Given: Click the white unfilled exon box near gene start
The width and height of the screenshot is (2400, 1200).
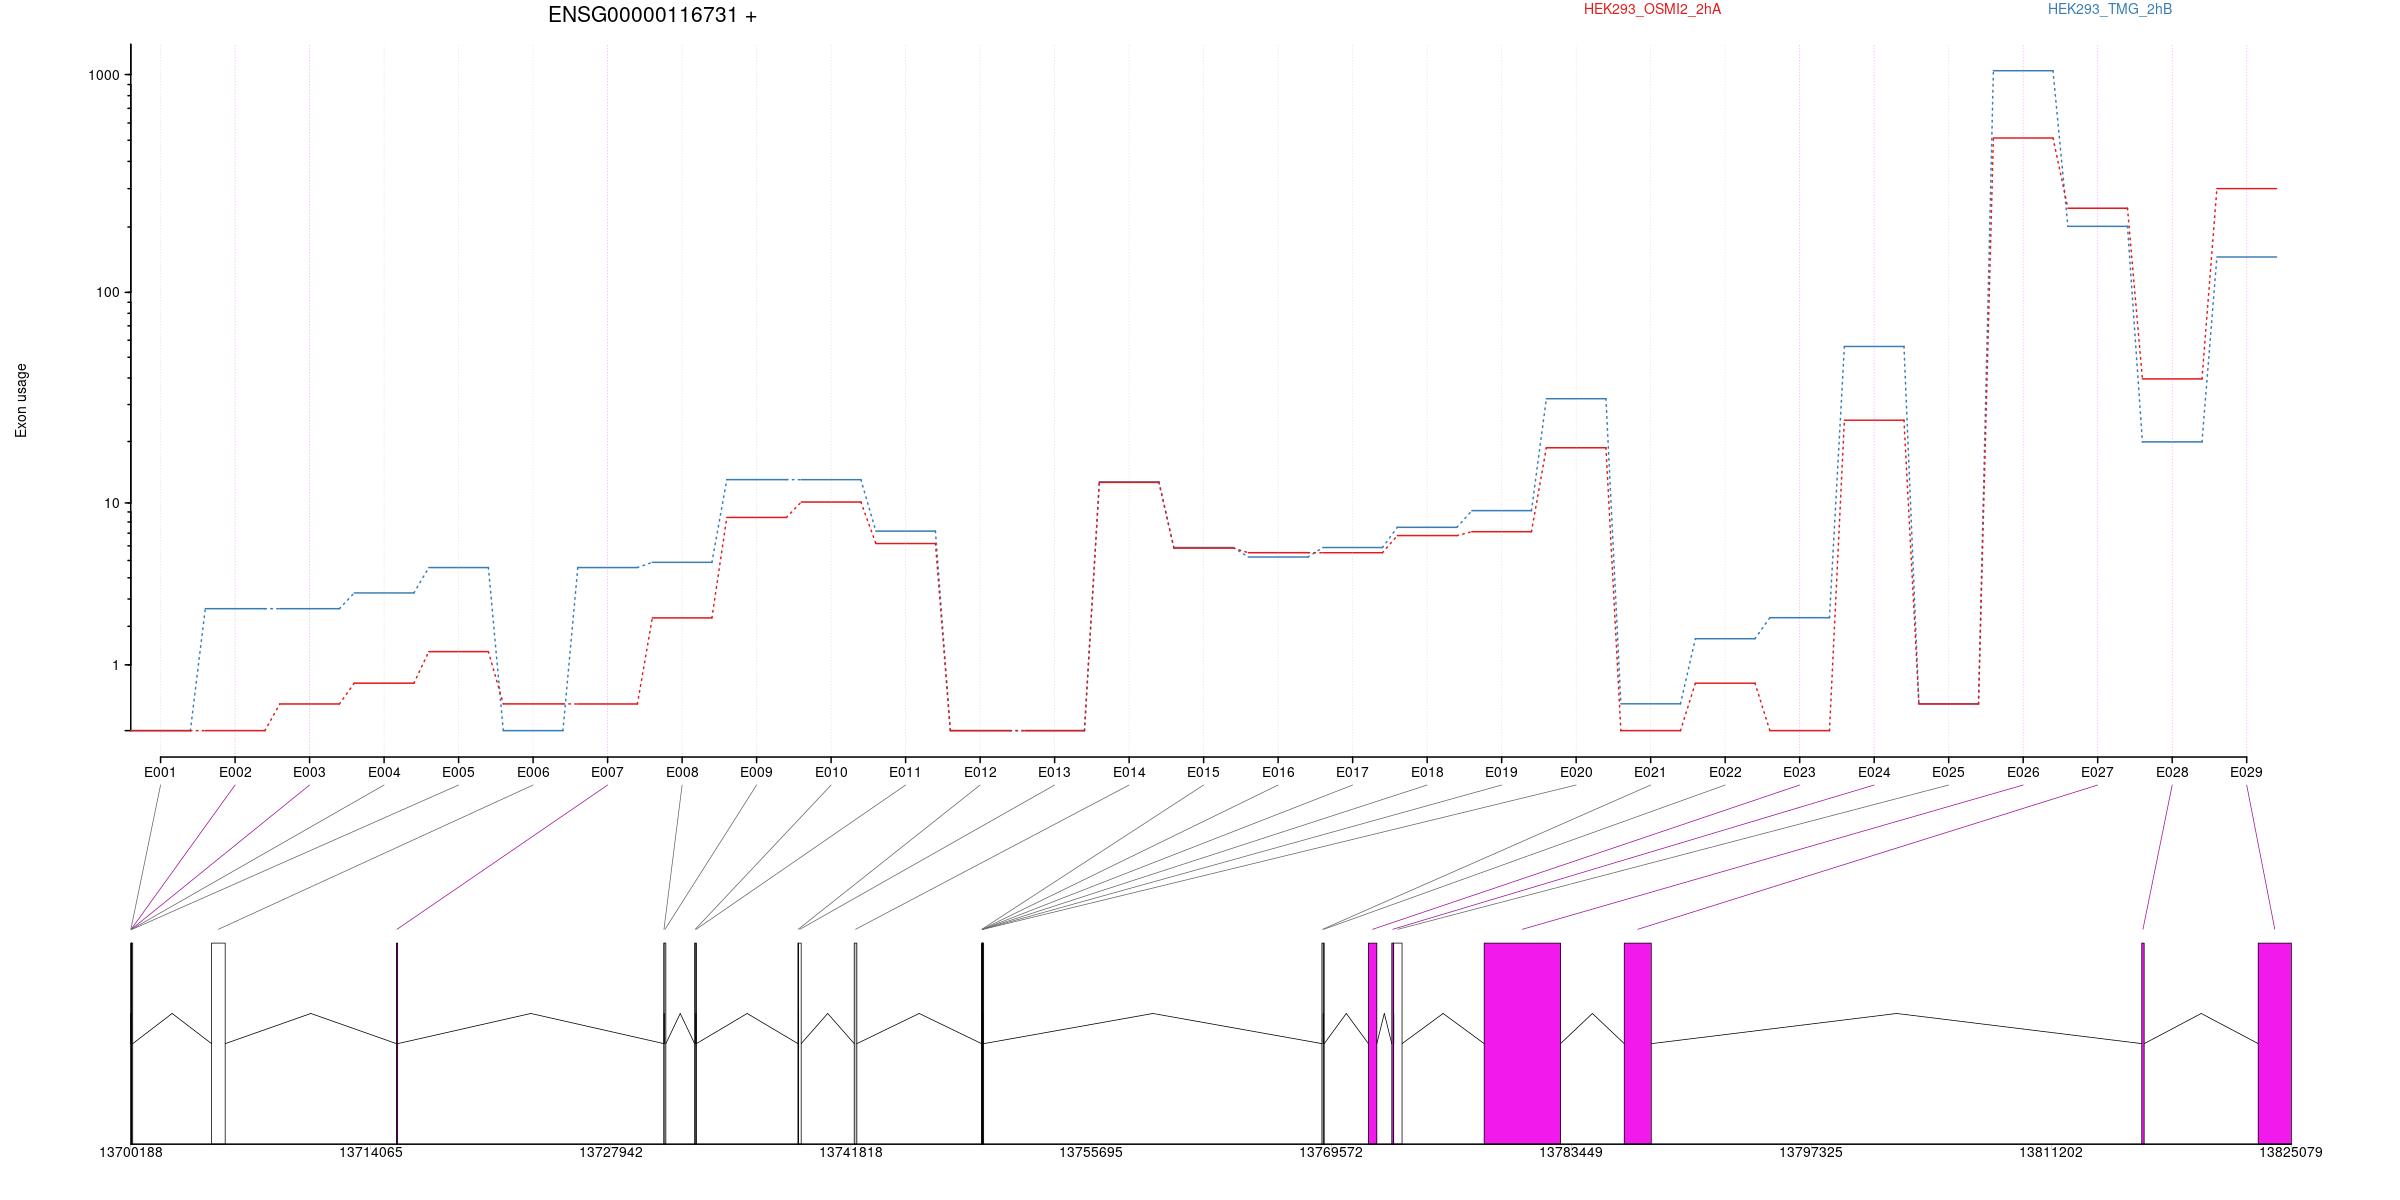Looking at the screenshot, I should 218,1043.
